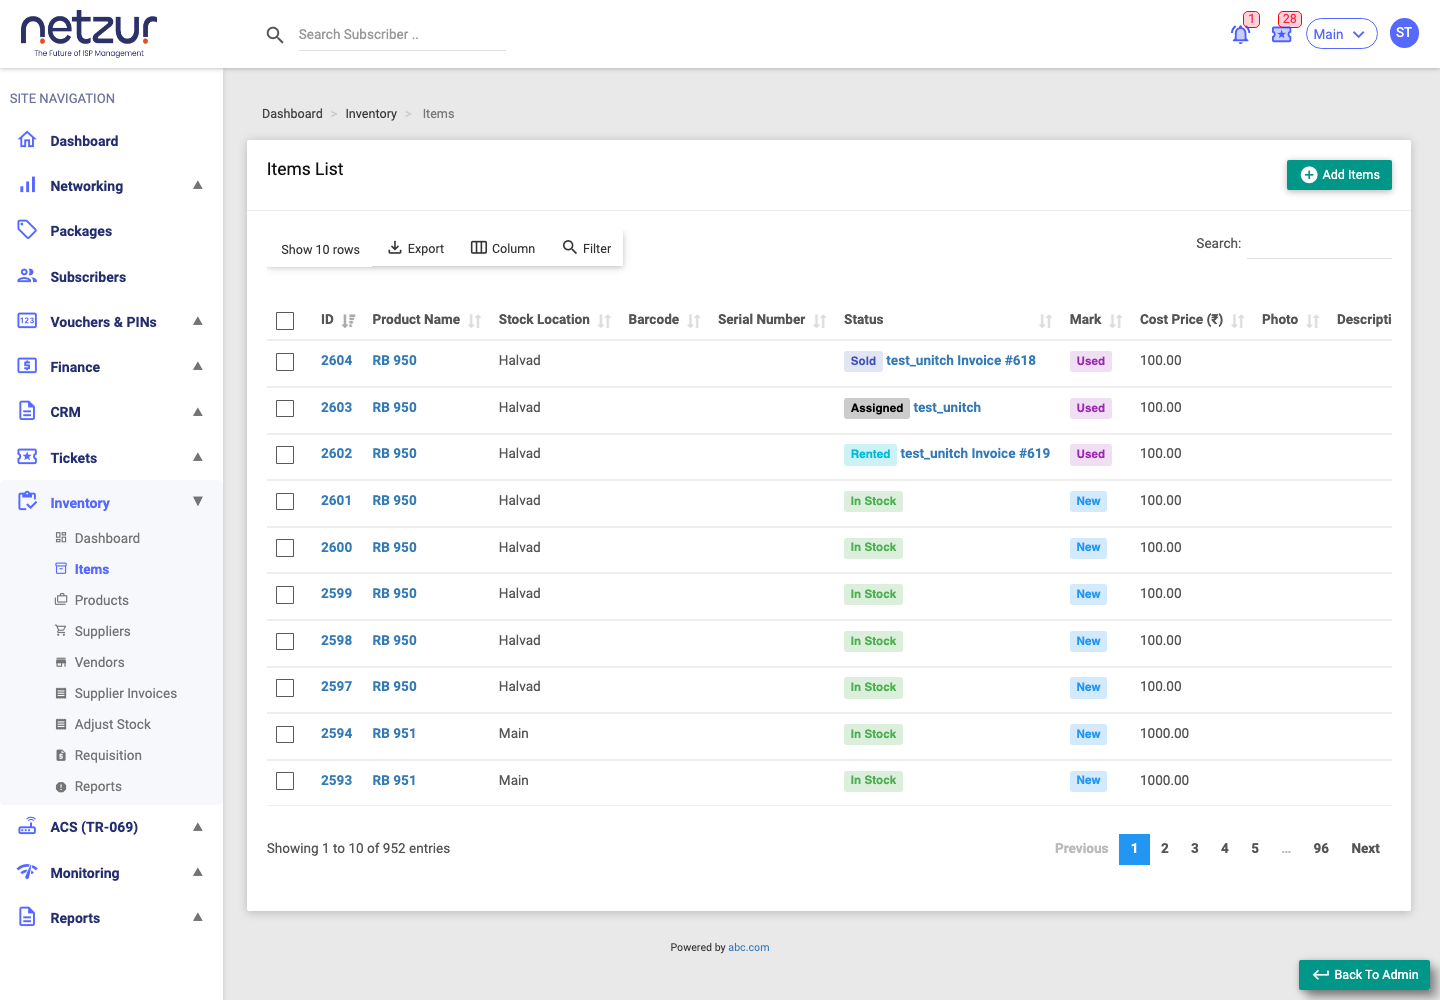The image size is (1440, 1000).
Task: Open the Column visibility button
Action: point(503,248)
